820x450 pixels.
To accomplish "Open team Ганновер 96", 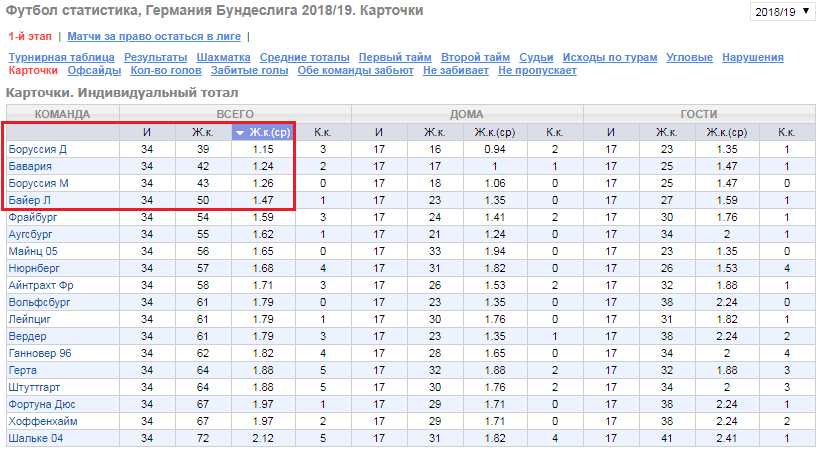I will coord(40,354).
